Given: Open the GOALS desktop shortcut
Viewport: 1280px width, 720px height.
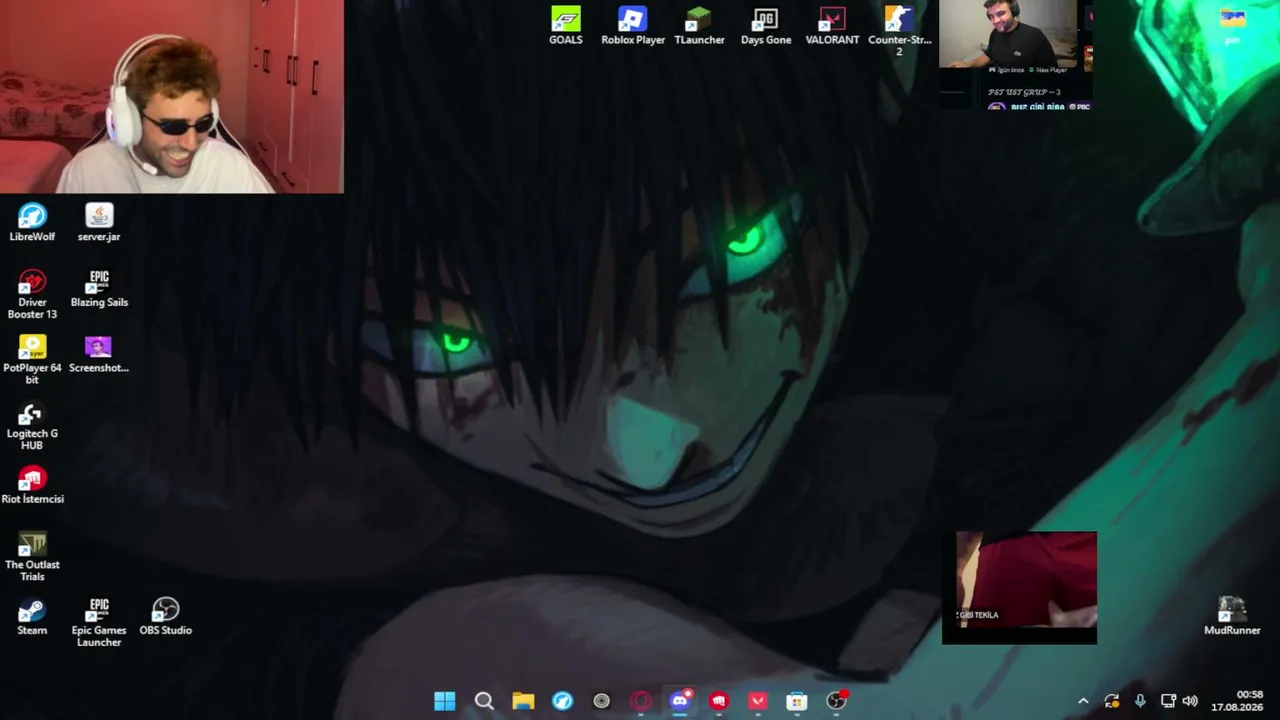Looking at the screenshot, I should (565, 26).
